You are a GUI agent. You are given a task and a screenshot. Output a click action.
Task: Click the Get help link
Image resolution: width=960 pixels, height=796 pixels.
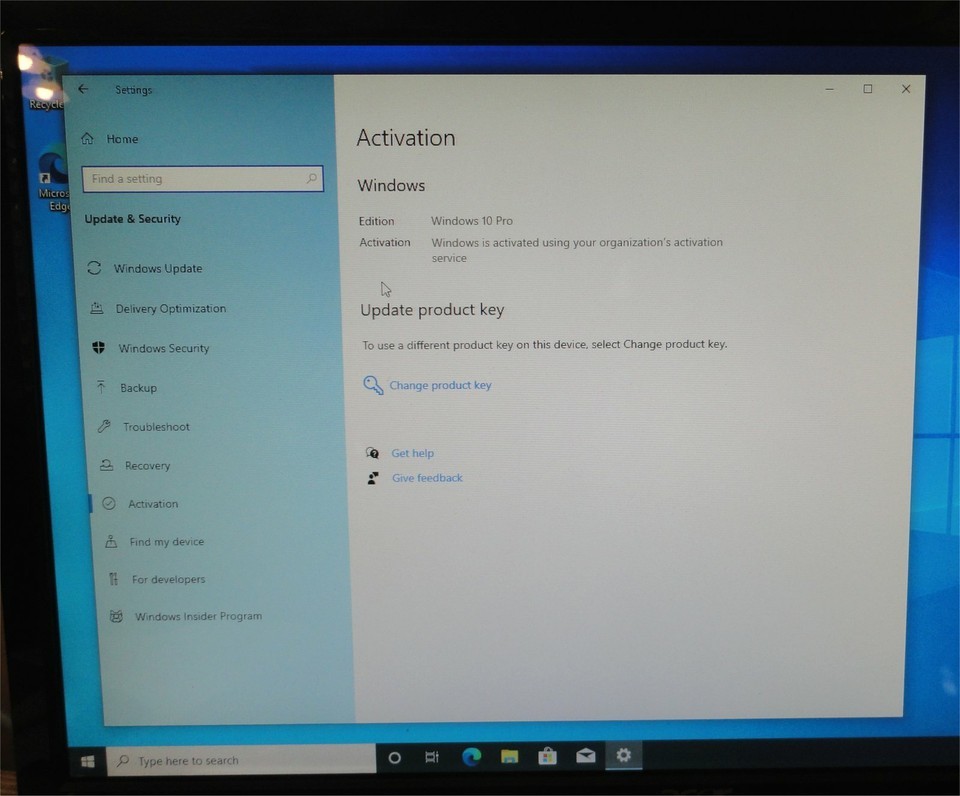click(412, 453)
